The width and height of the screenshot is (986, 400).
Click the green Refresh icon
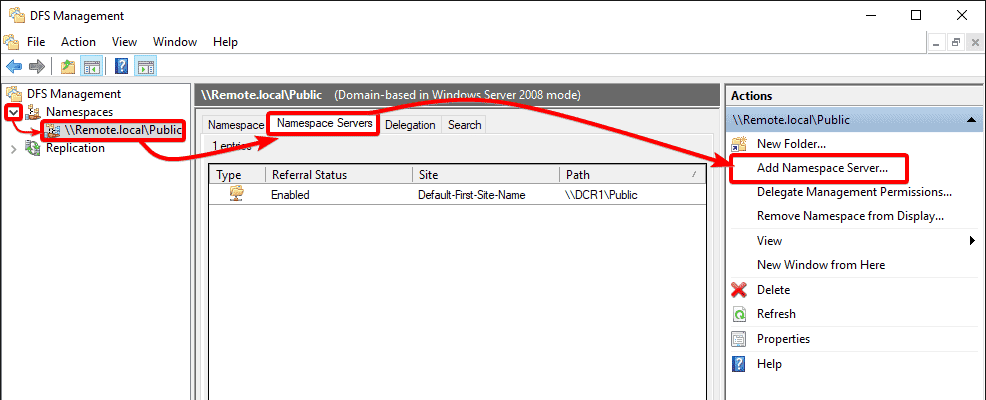coord(740,314)
